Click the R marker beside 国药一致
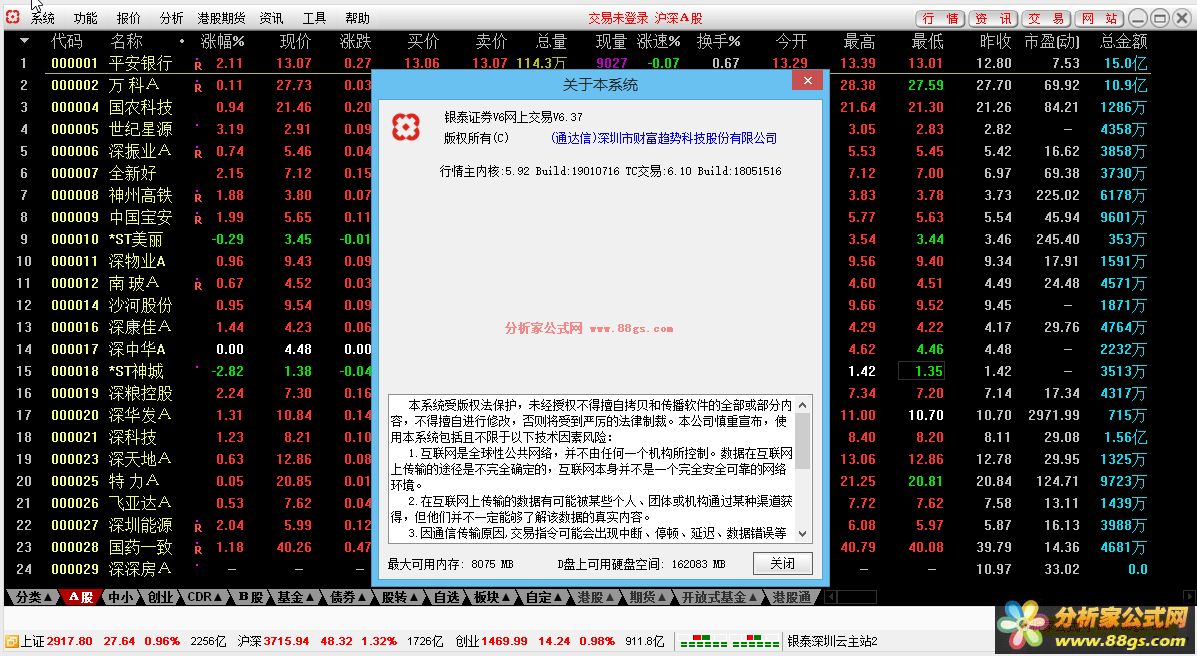 (198, 549)
